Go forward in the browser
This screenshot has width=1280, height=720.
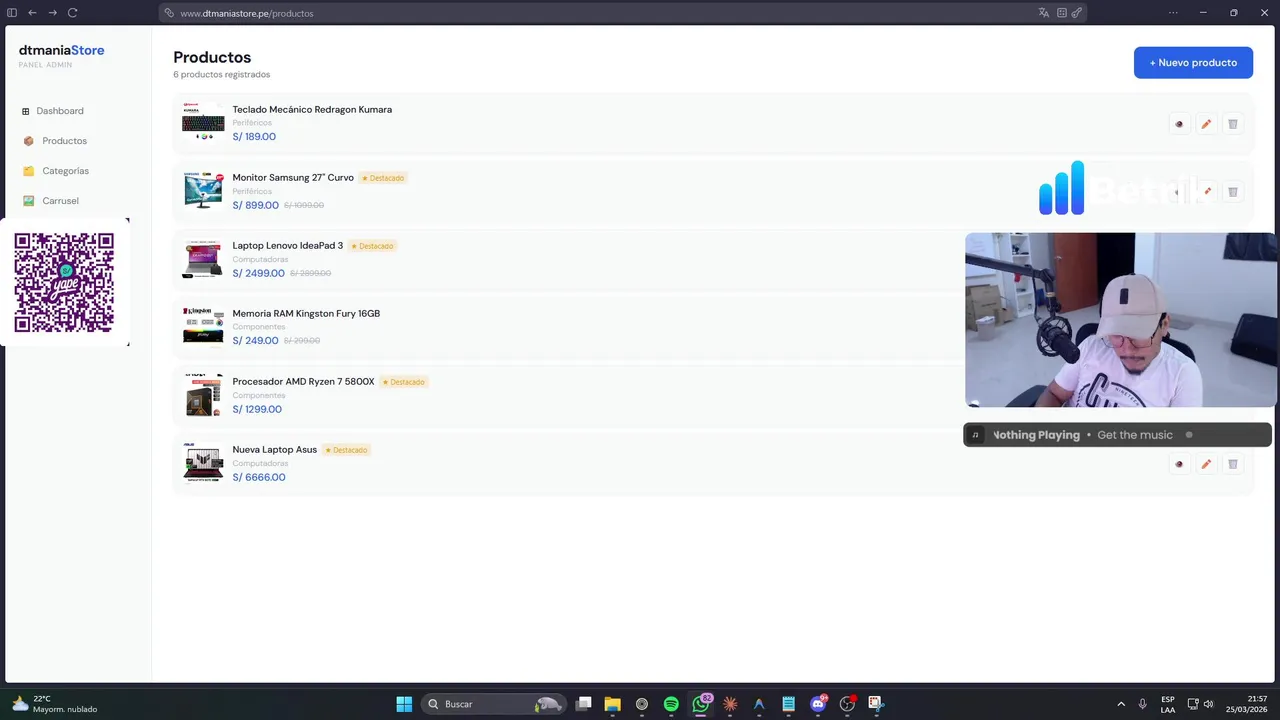[x=52, y=13]
